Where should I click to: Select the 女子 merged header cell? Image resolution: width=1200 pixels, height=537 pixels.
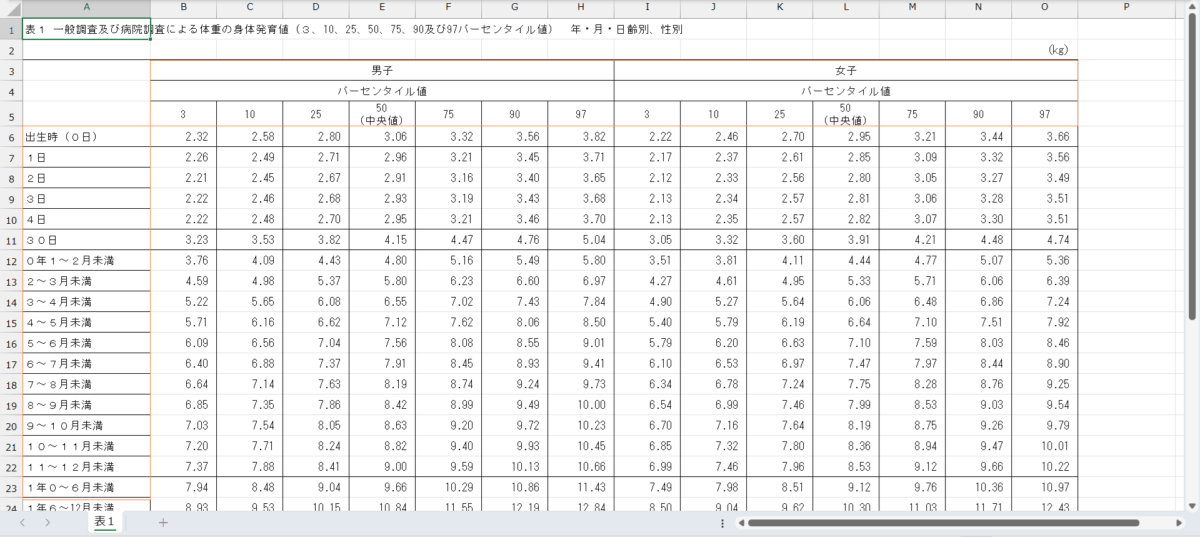point(845,70)
